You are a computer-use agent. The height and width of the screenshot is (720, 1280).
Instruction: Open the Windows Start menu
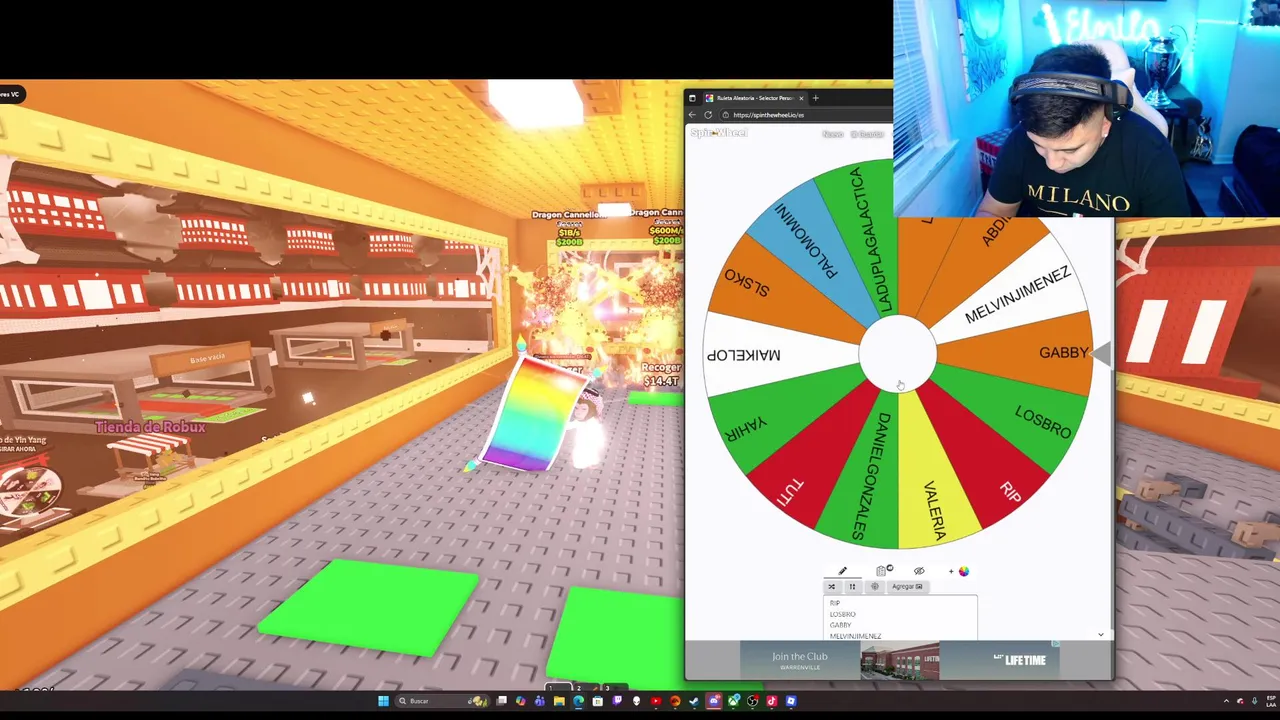384,701
